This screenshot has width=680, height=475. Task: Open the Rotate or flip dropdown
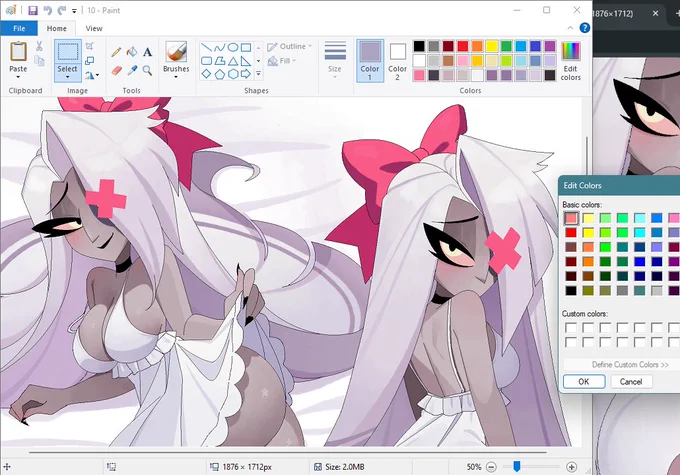(x=92, y=75)
